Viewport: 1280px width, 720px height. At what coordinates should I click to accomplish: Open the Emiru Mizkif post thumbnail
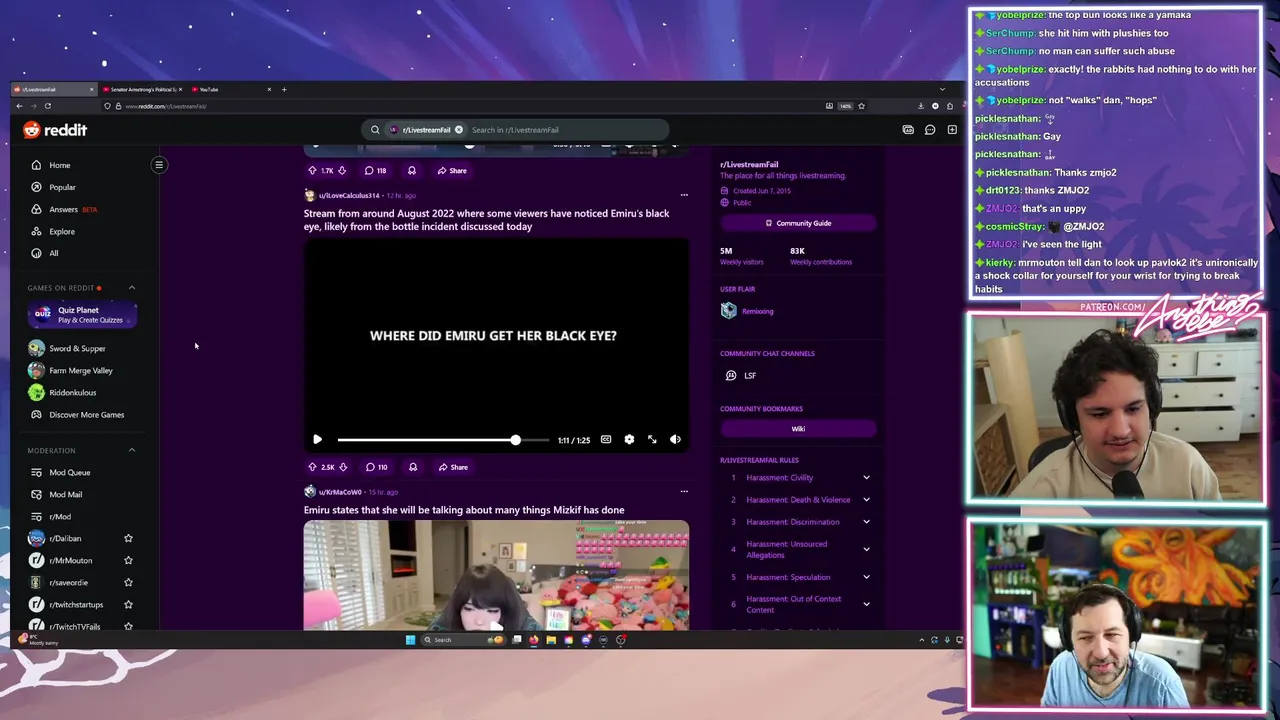[x=496, y=575]
